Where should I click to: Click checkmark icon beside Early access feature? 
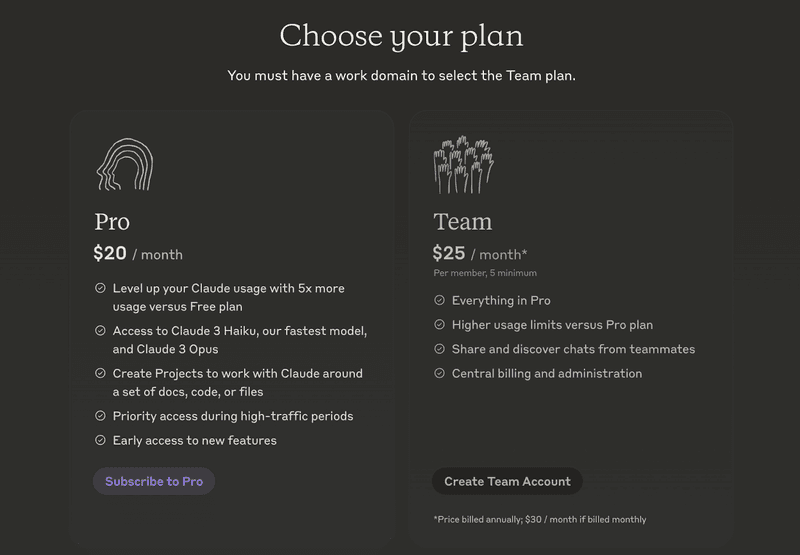[100, 440]
